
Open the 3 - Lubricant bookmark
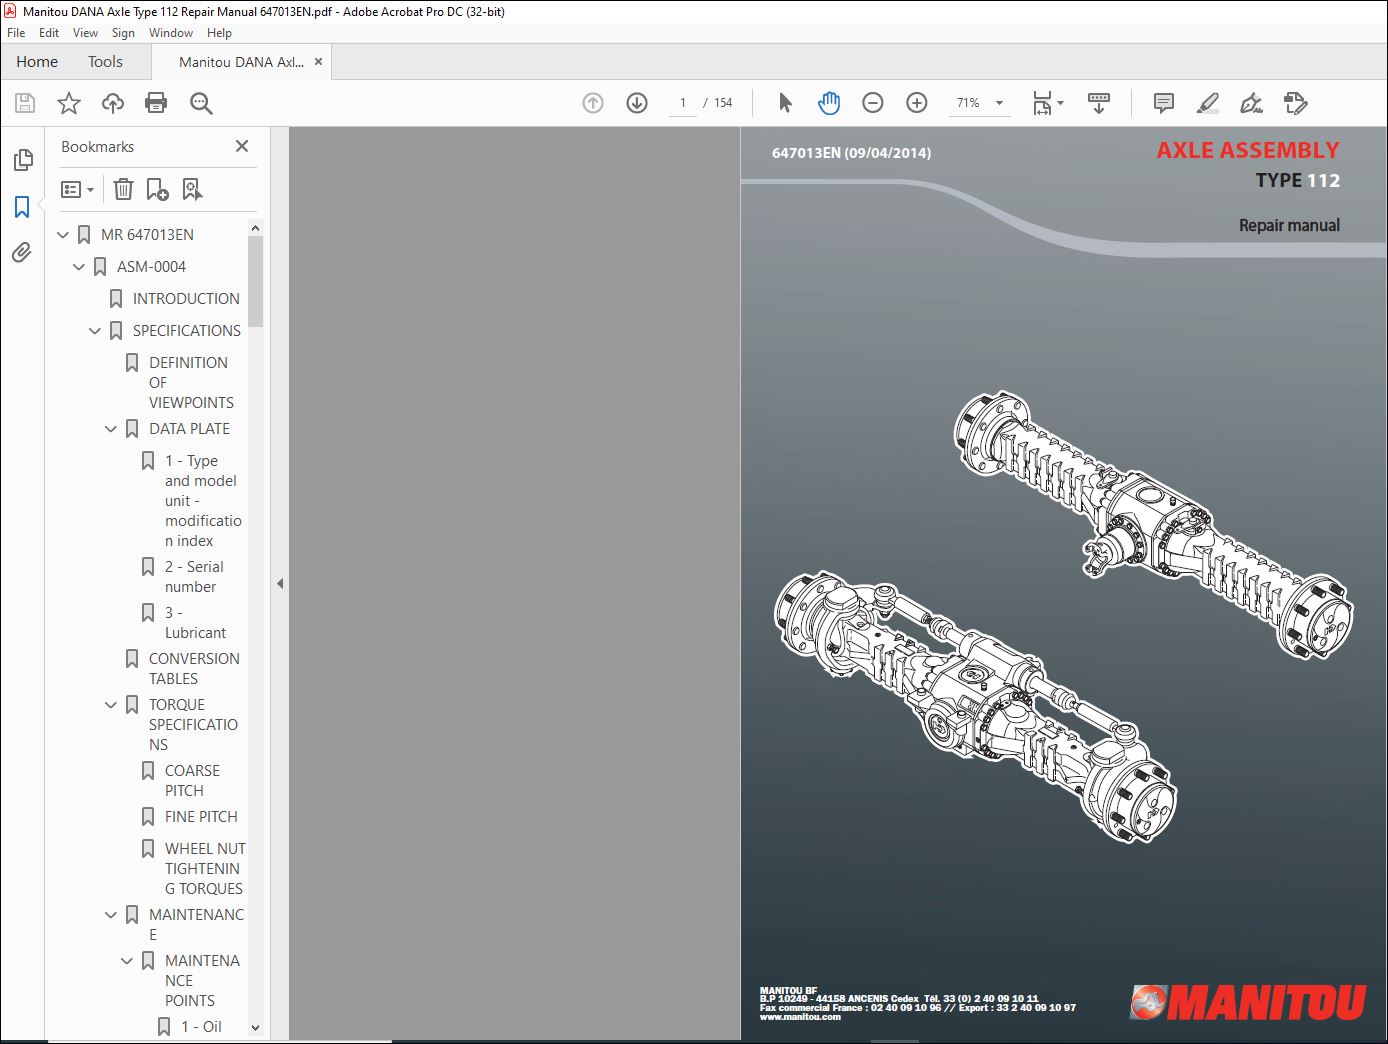tap(195, 623)
